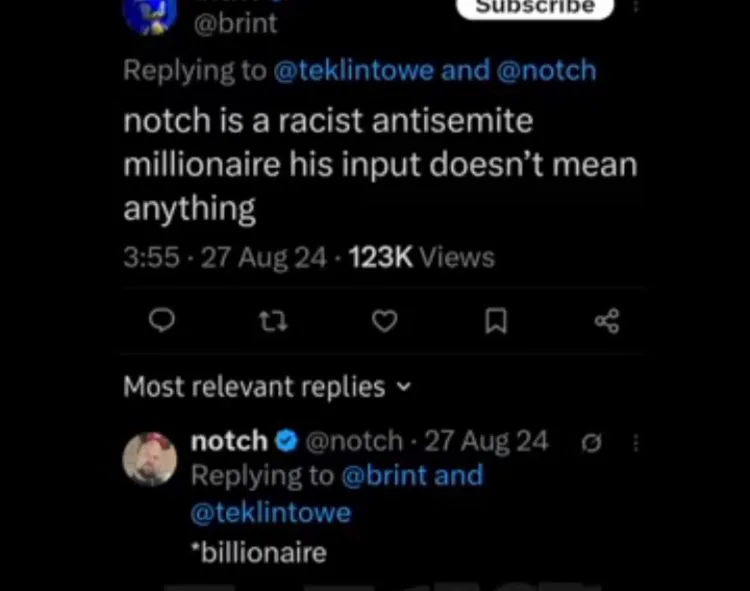This screenshot has height=591, width=750.
Task: Click the 123K Views count
Action: (421, 257)
